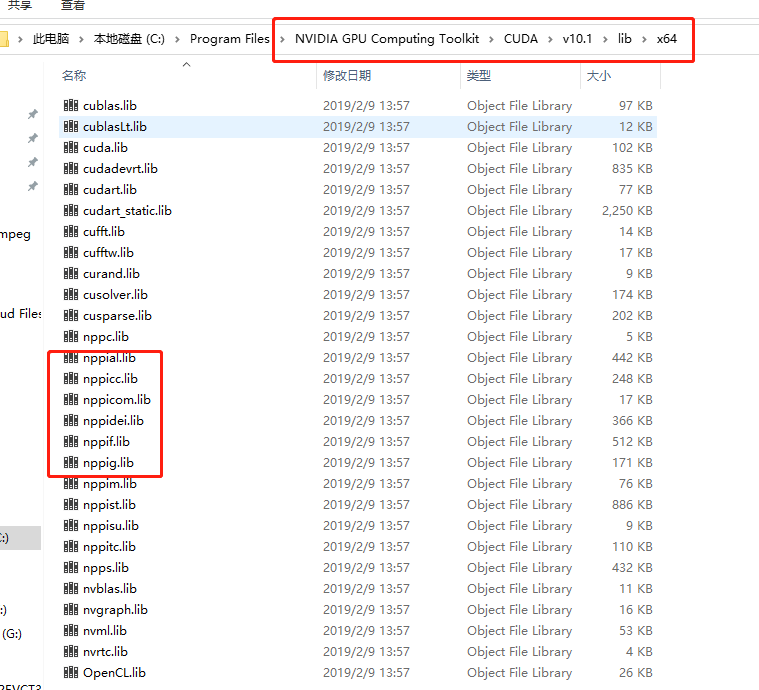Click the cudart_static.lib file icon
The width and height of the screenshot is (759, 690).
[70, 211]
